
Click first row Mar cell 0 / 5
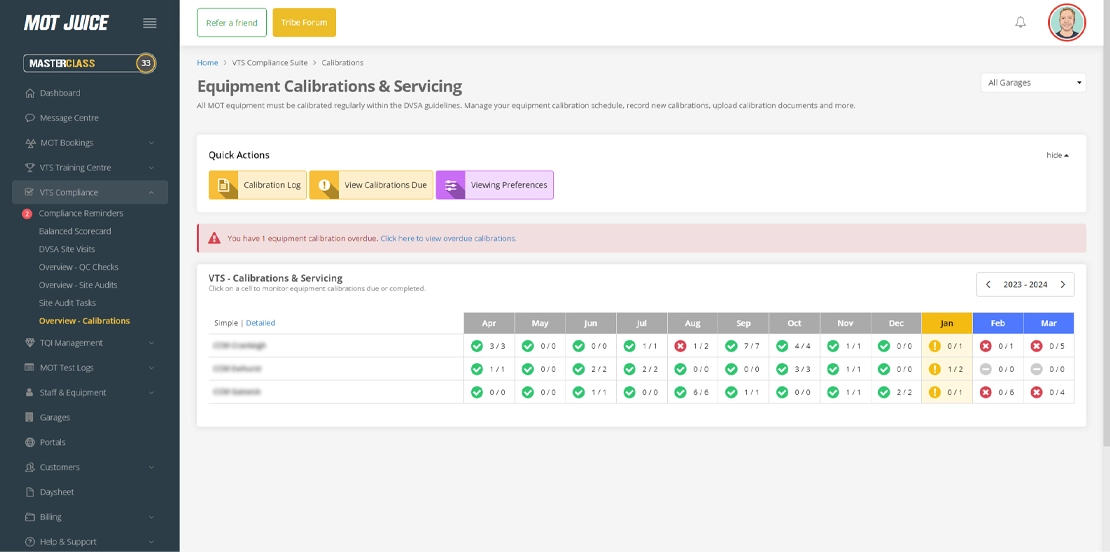point(1048,346)
